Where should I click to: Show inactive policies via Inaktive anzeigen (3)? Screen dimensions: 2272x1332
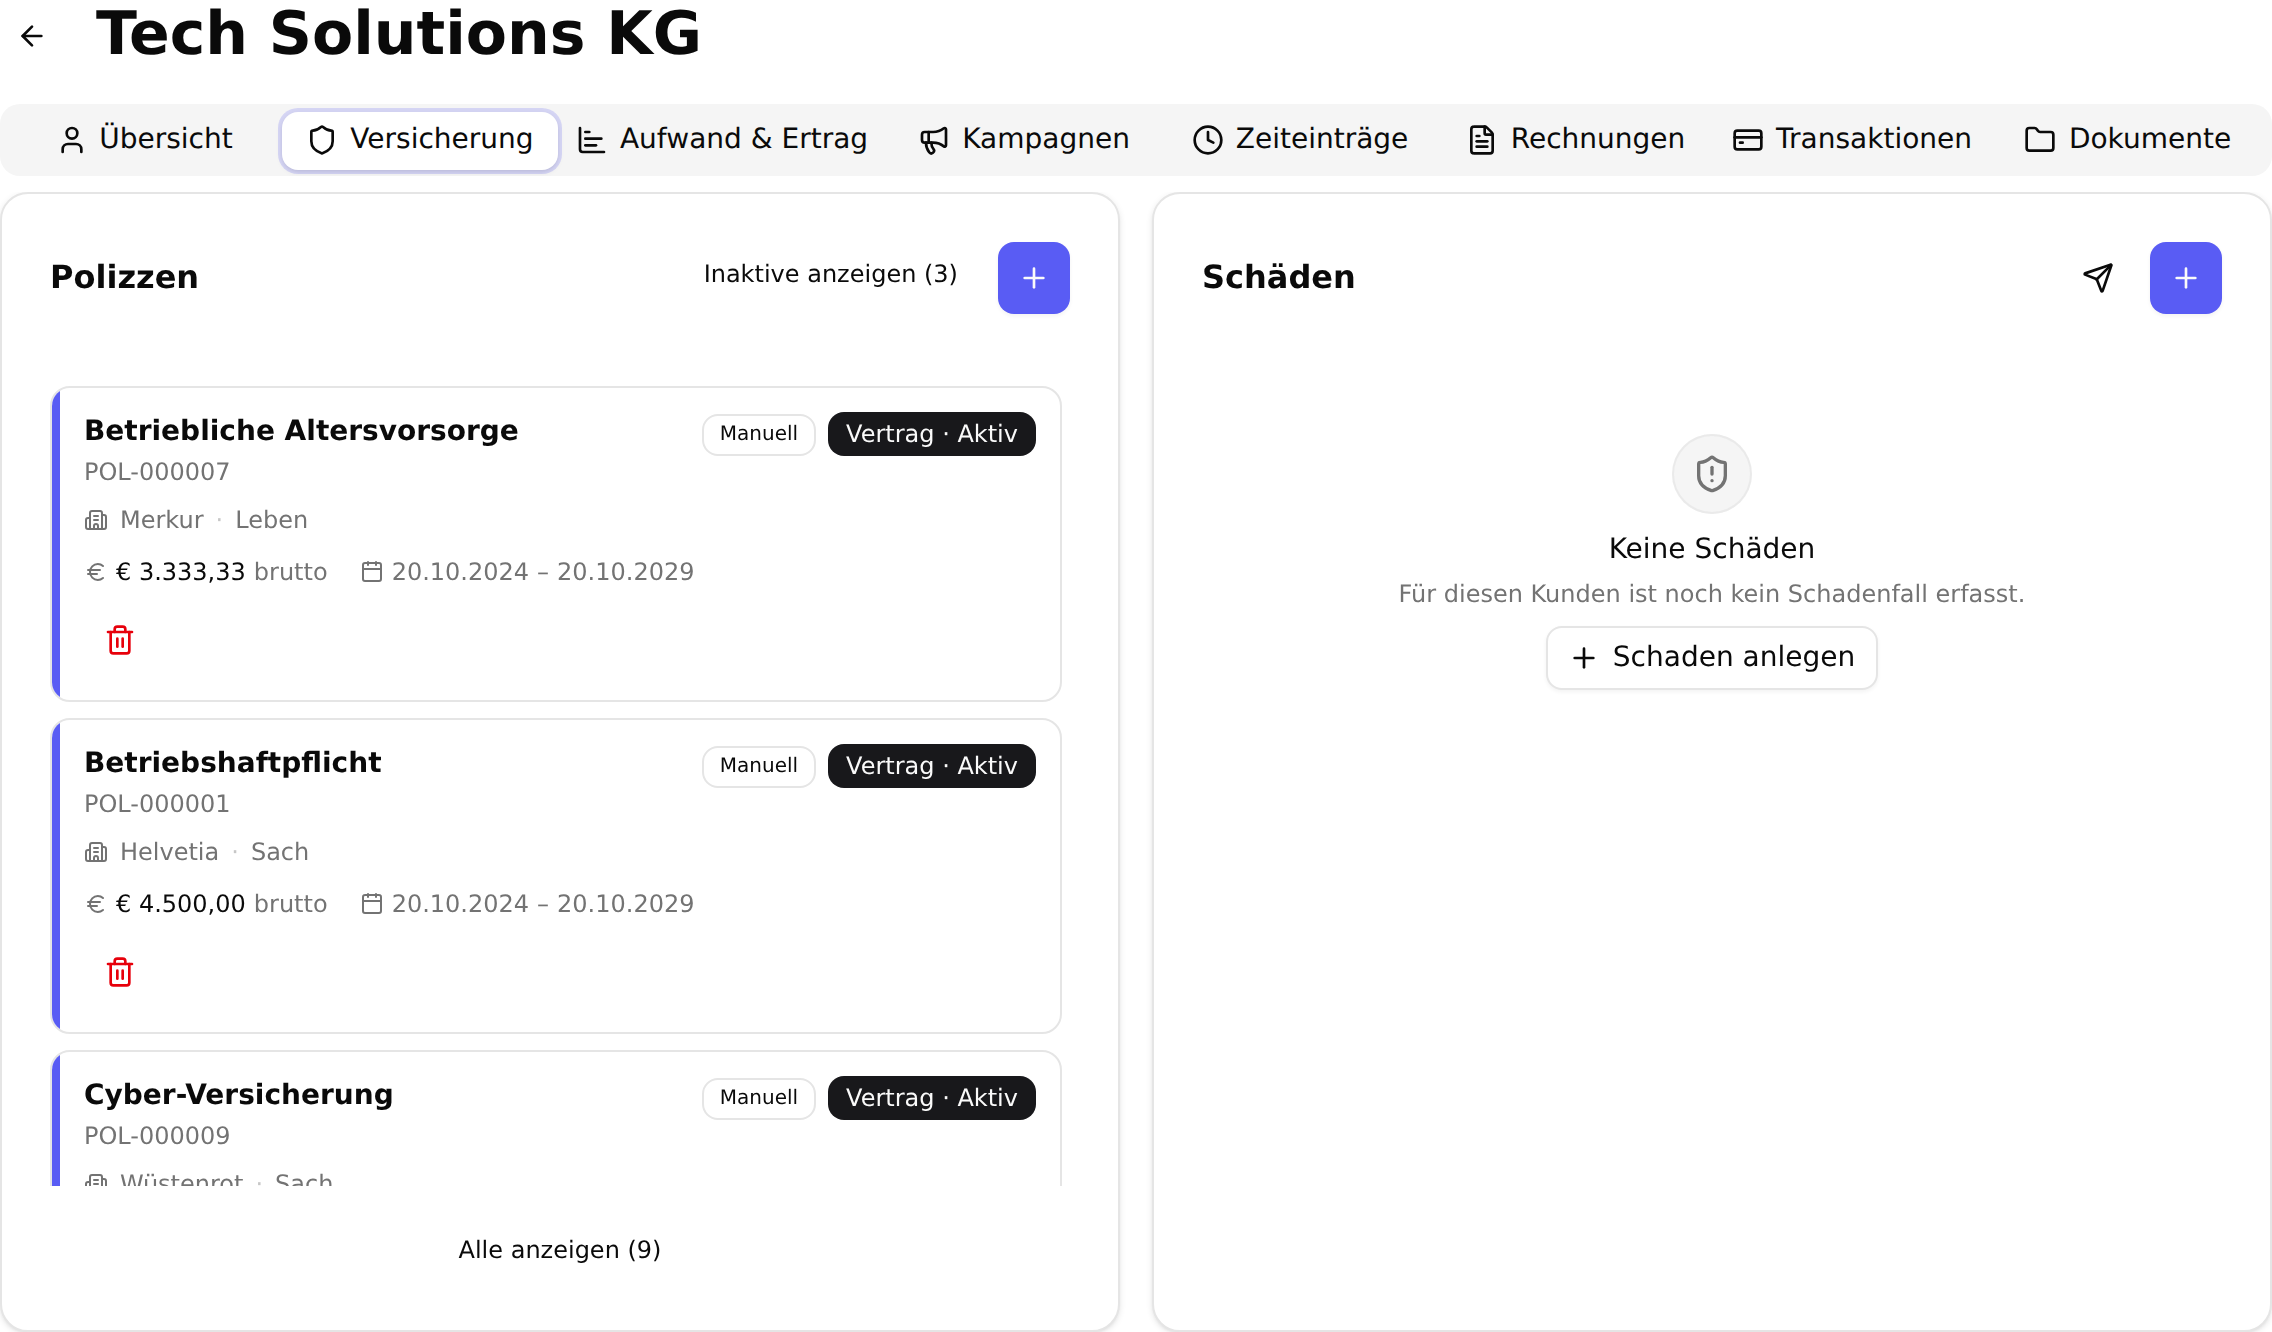pyautogui.click(x=830, y=274)
